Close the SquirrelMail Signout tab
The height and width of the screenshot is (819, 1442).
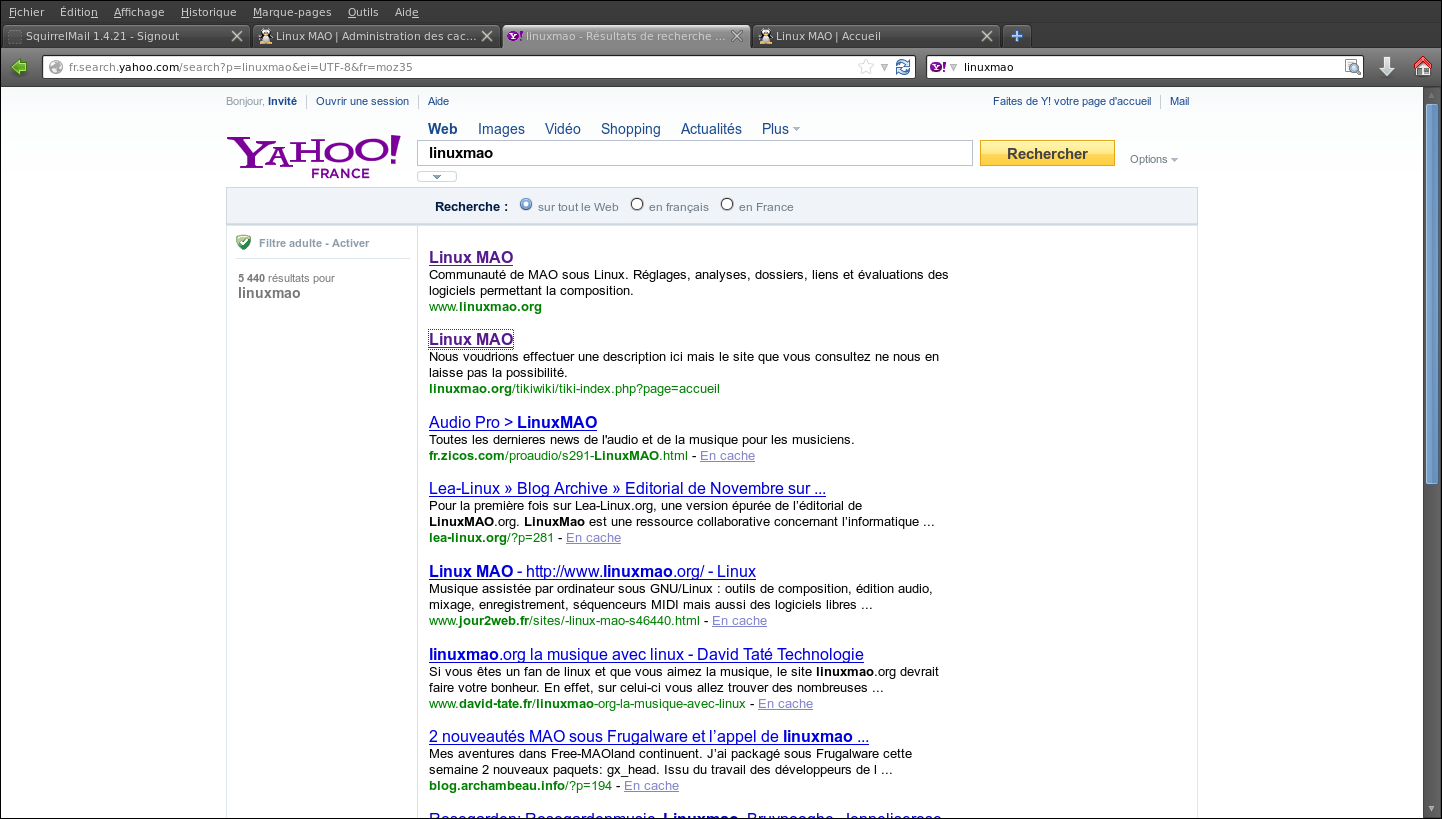pyautogui.click(x=237, y=36)
